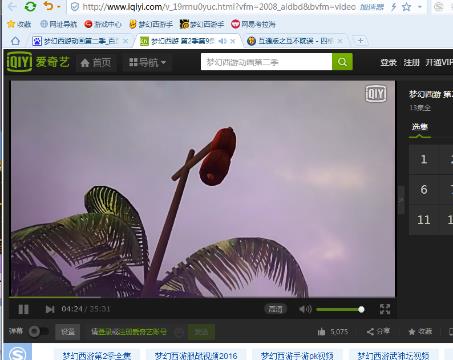Open the 开通VIP link
Viewport: 453px width, 360px height.
click(439, 62)
